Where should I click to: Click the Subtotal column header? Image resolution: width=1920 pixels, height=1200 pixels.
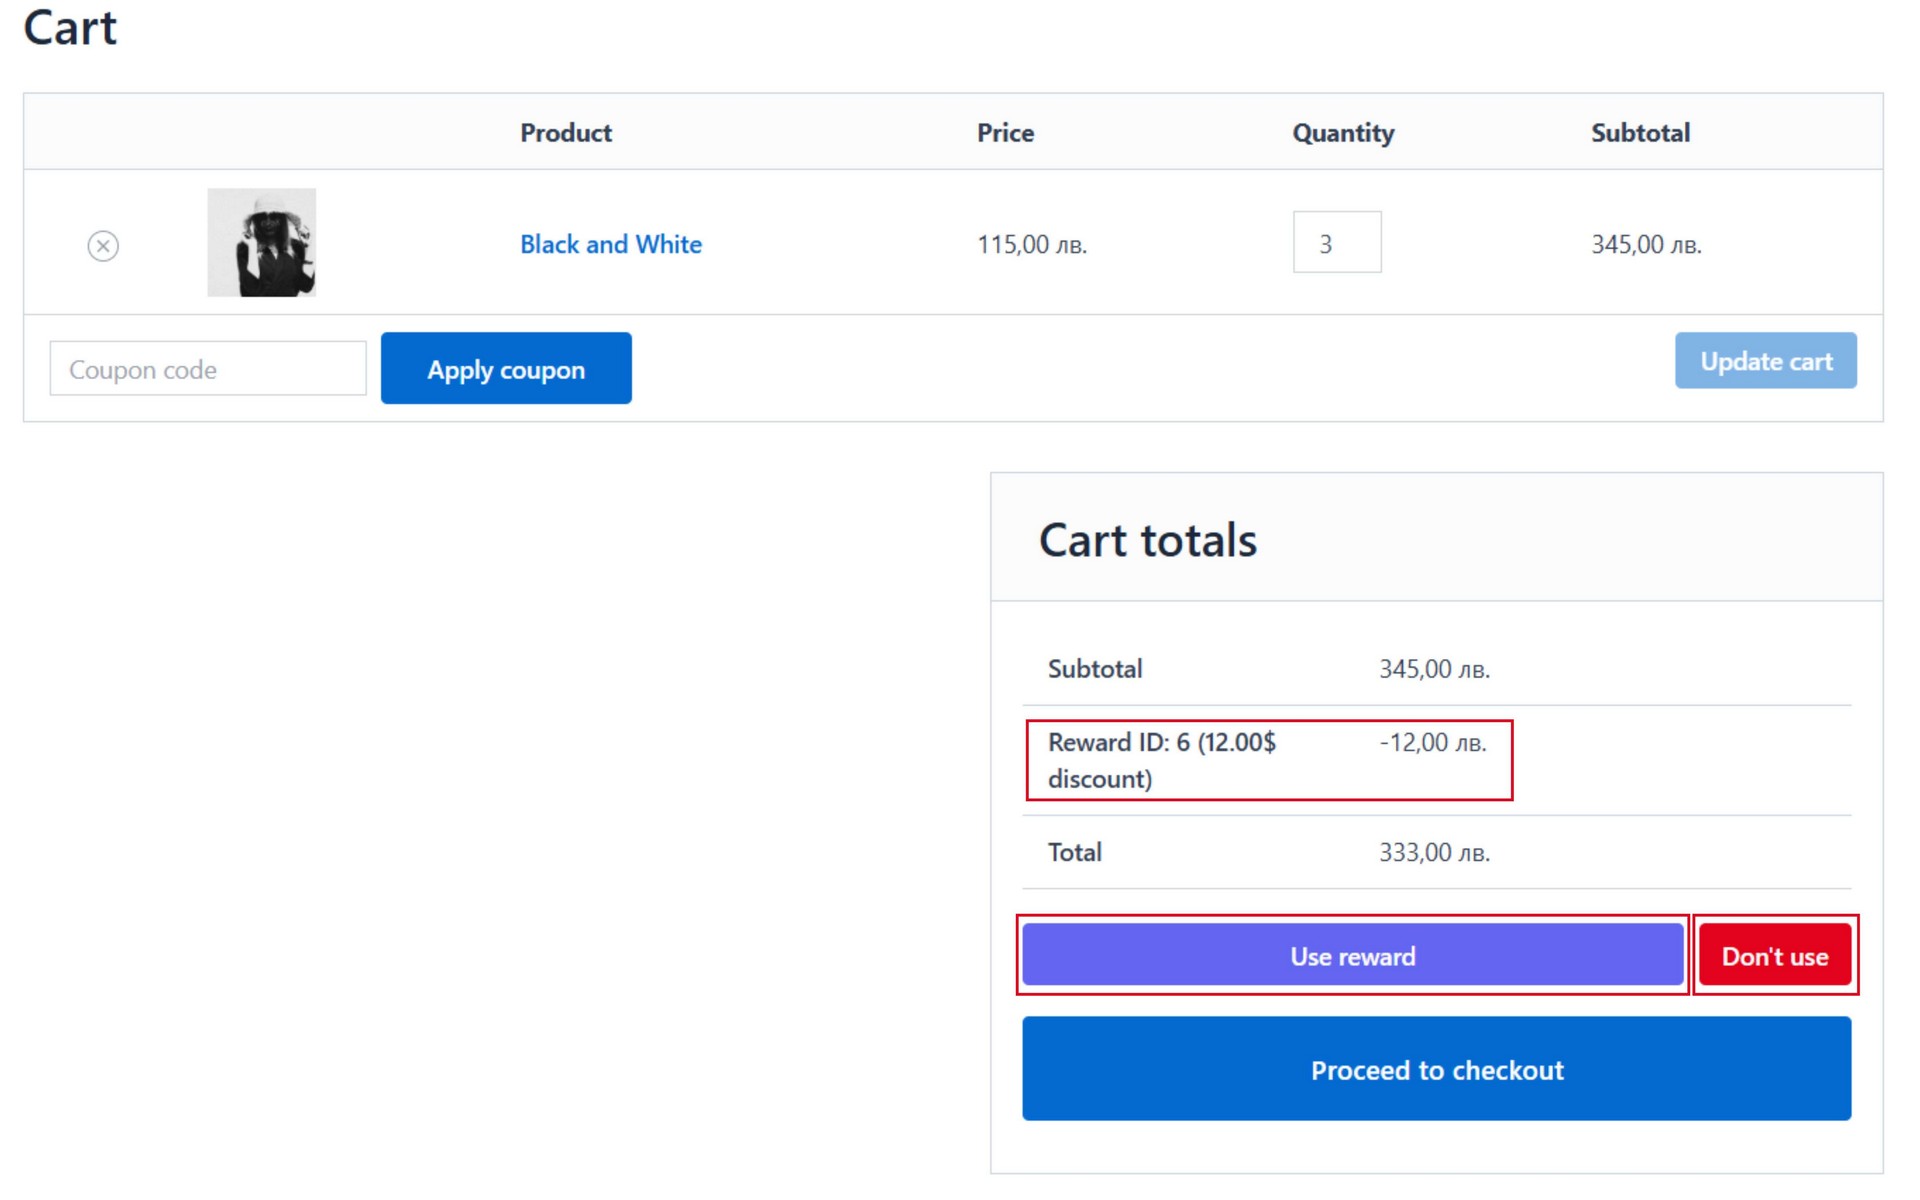[x=1640, y=133]
